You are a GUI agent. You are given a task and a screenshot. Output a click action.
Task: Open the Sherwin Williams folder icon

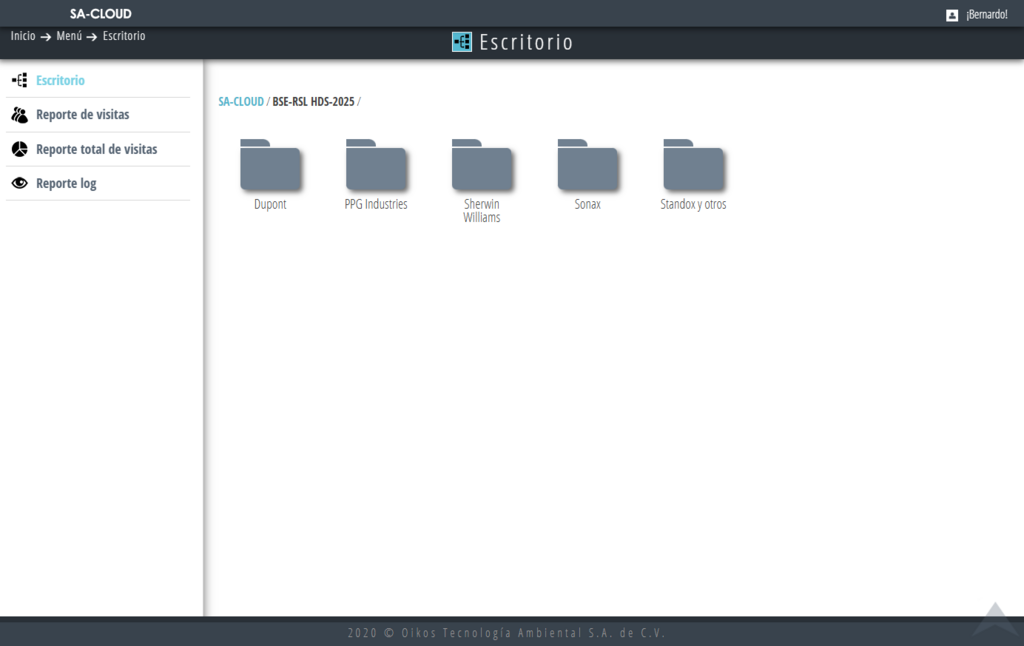point(482,165)
